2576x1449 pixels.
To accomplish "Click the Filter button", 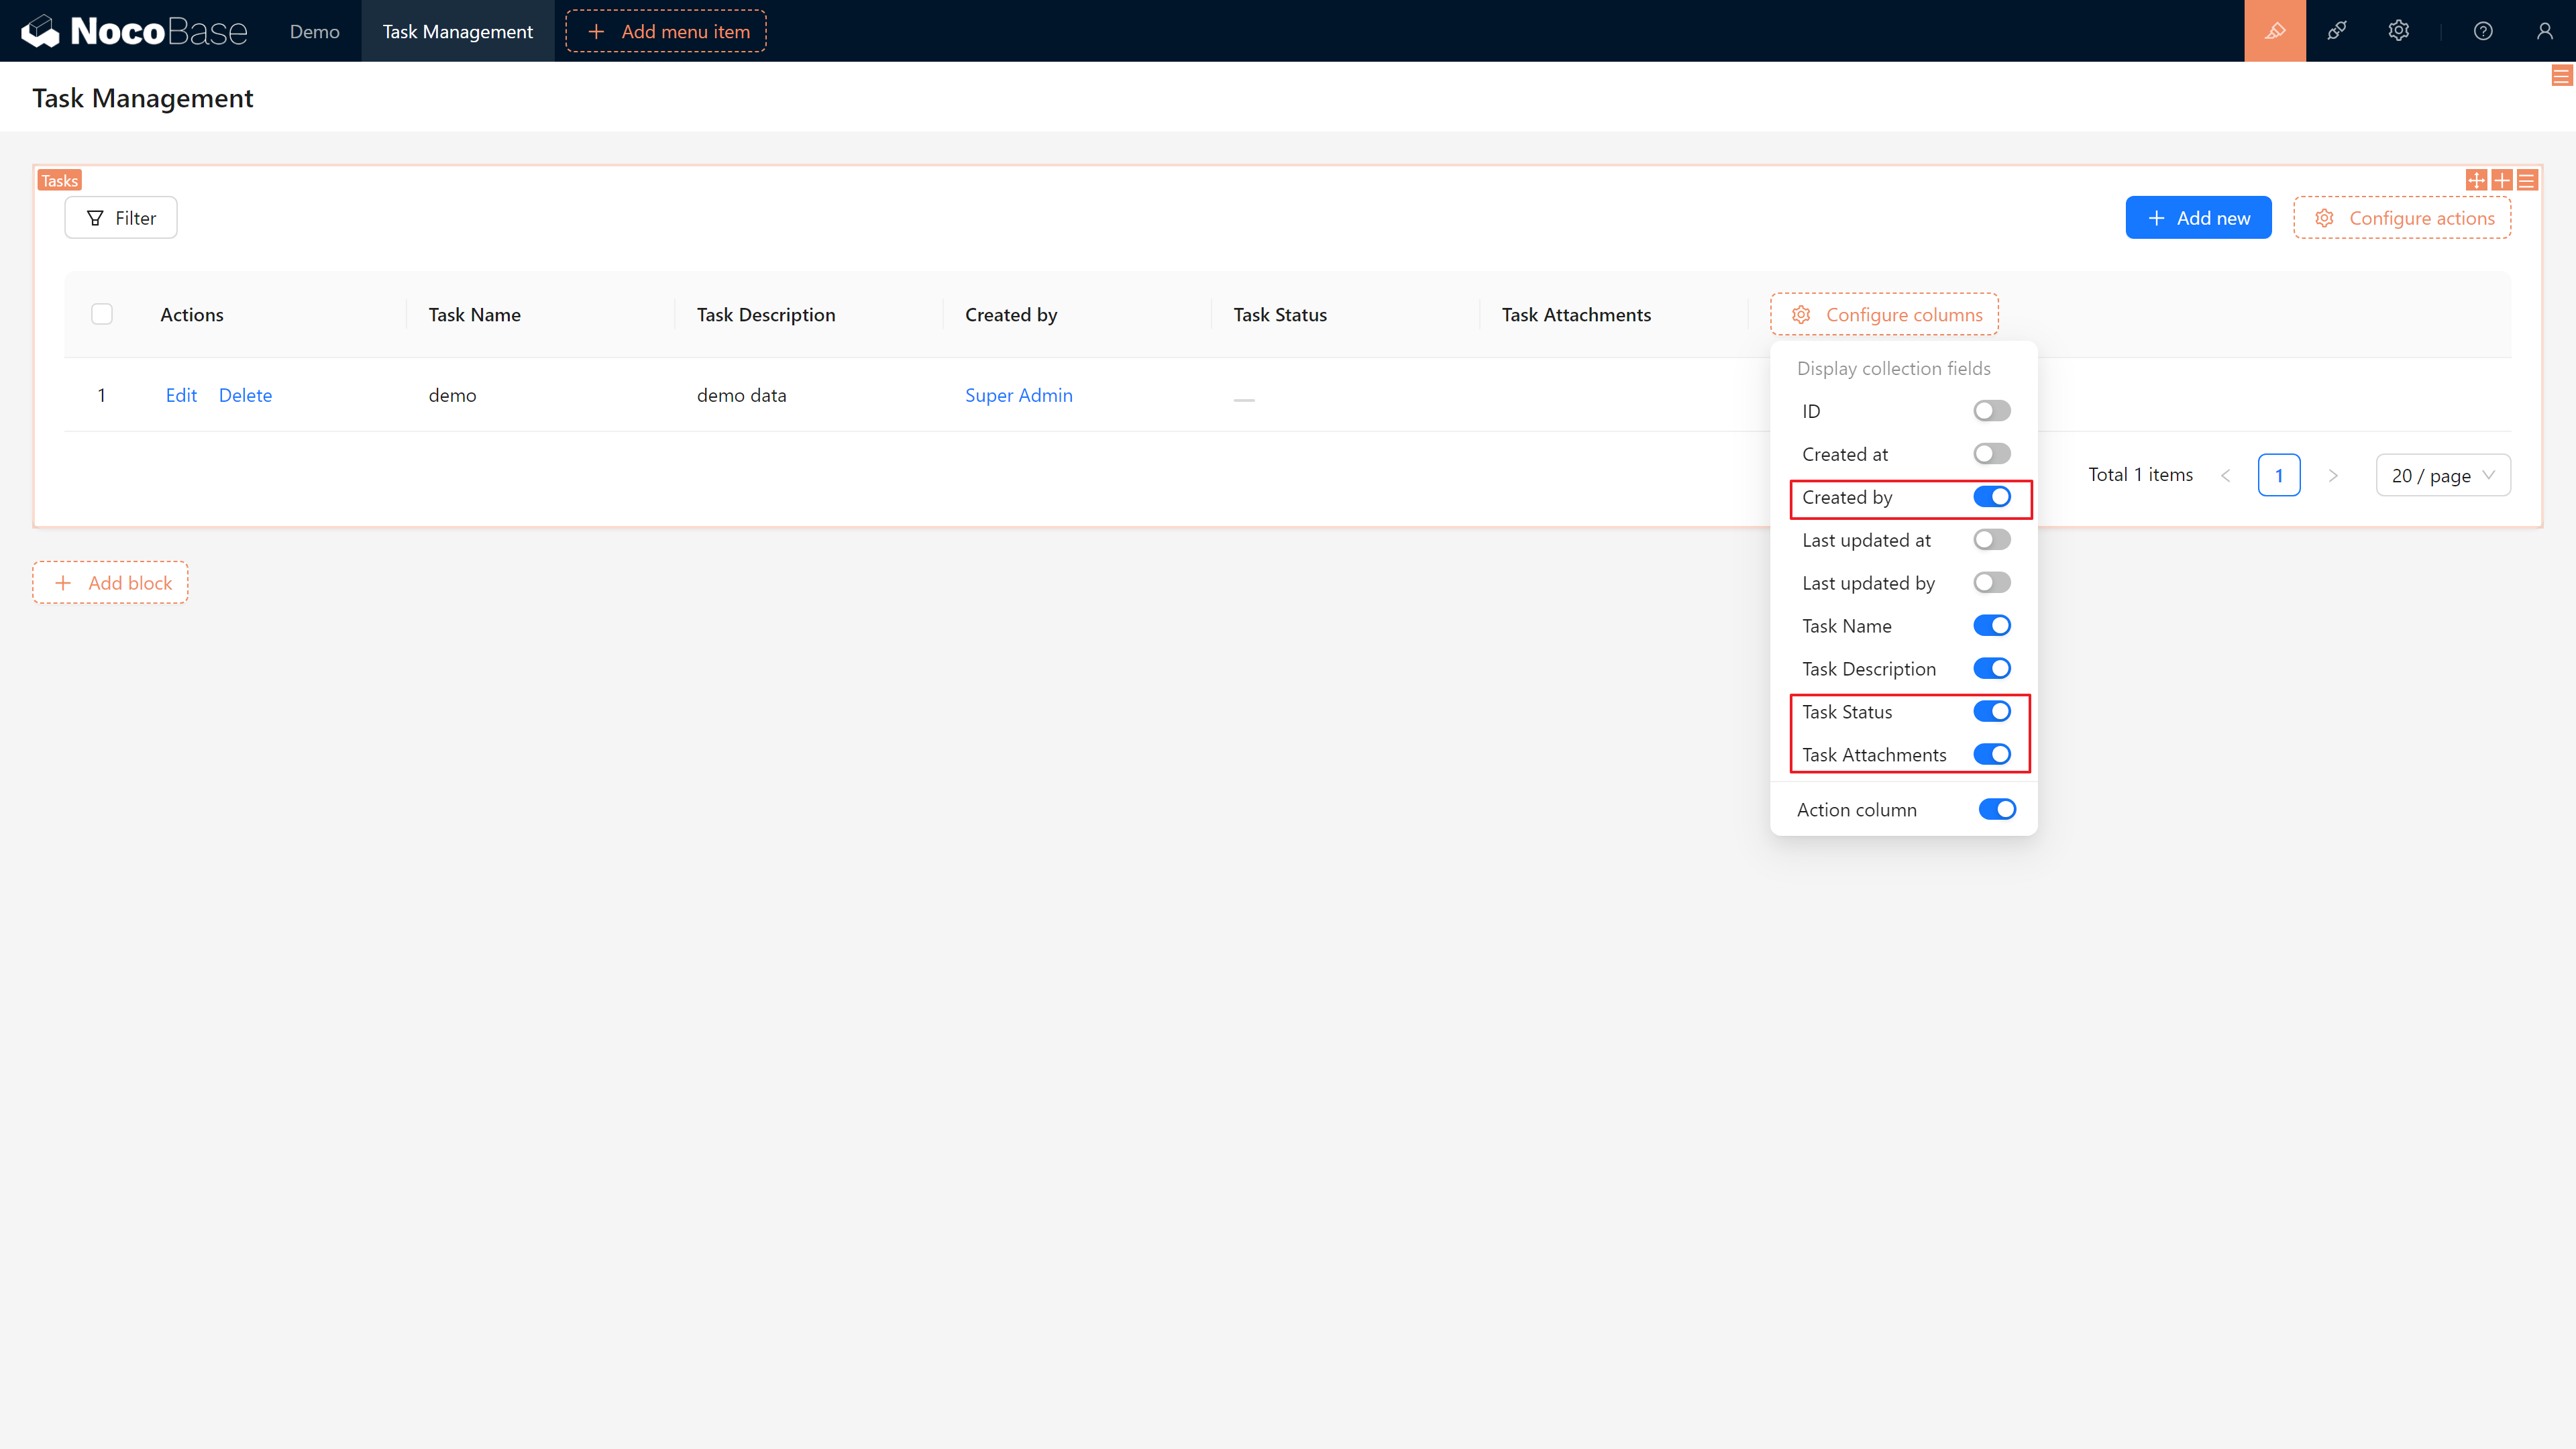I will click(x=120, y=216).
